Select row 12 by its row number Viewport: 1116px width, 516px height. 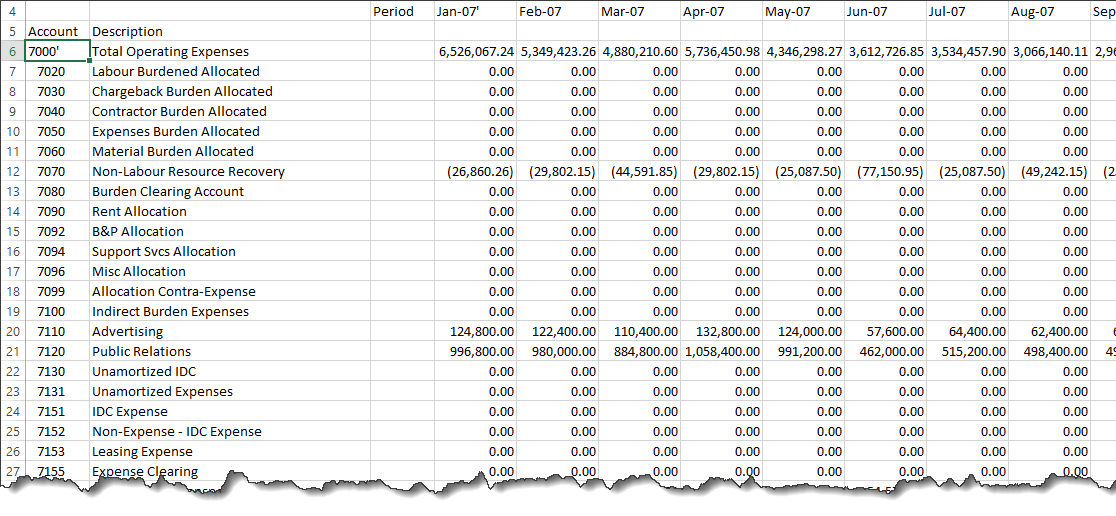[13, 171]
